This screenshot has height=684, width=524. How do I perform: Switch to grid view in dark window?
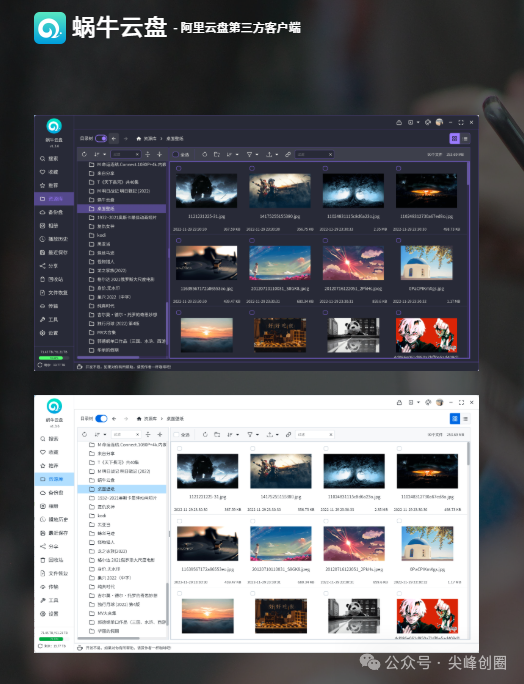[x=455, y=138]
